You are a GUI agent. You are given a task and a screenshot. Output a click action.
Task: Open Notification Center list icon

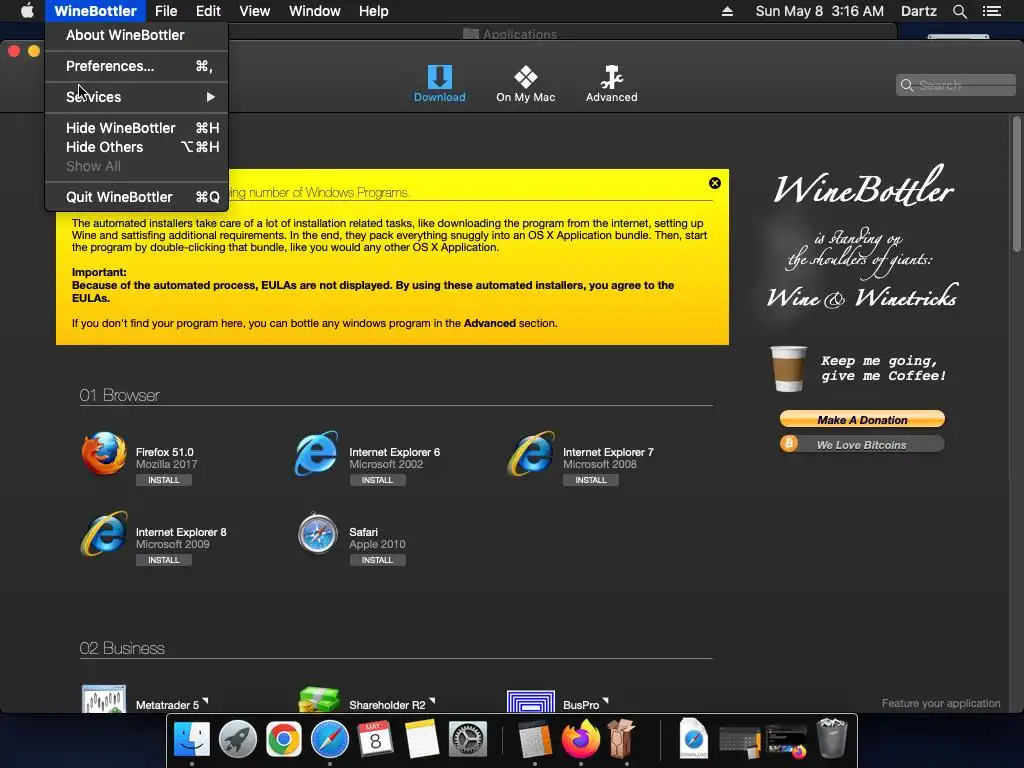(x=992, y=11)
